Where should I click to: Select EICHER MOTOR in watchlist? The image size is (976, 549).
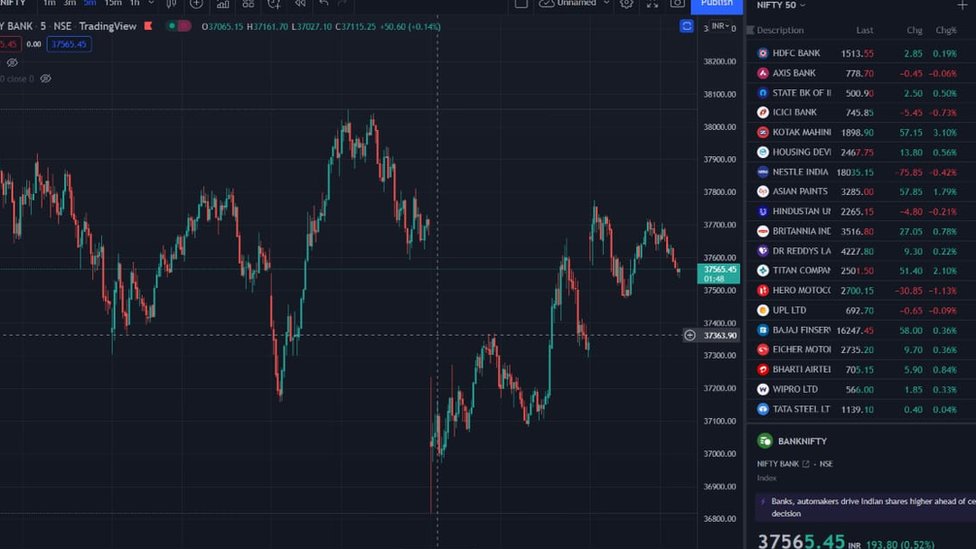pyautogui.click(x=861, y=350)
